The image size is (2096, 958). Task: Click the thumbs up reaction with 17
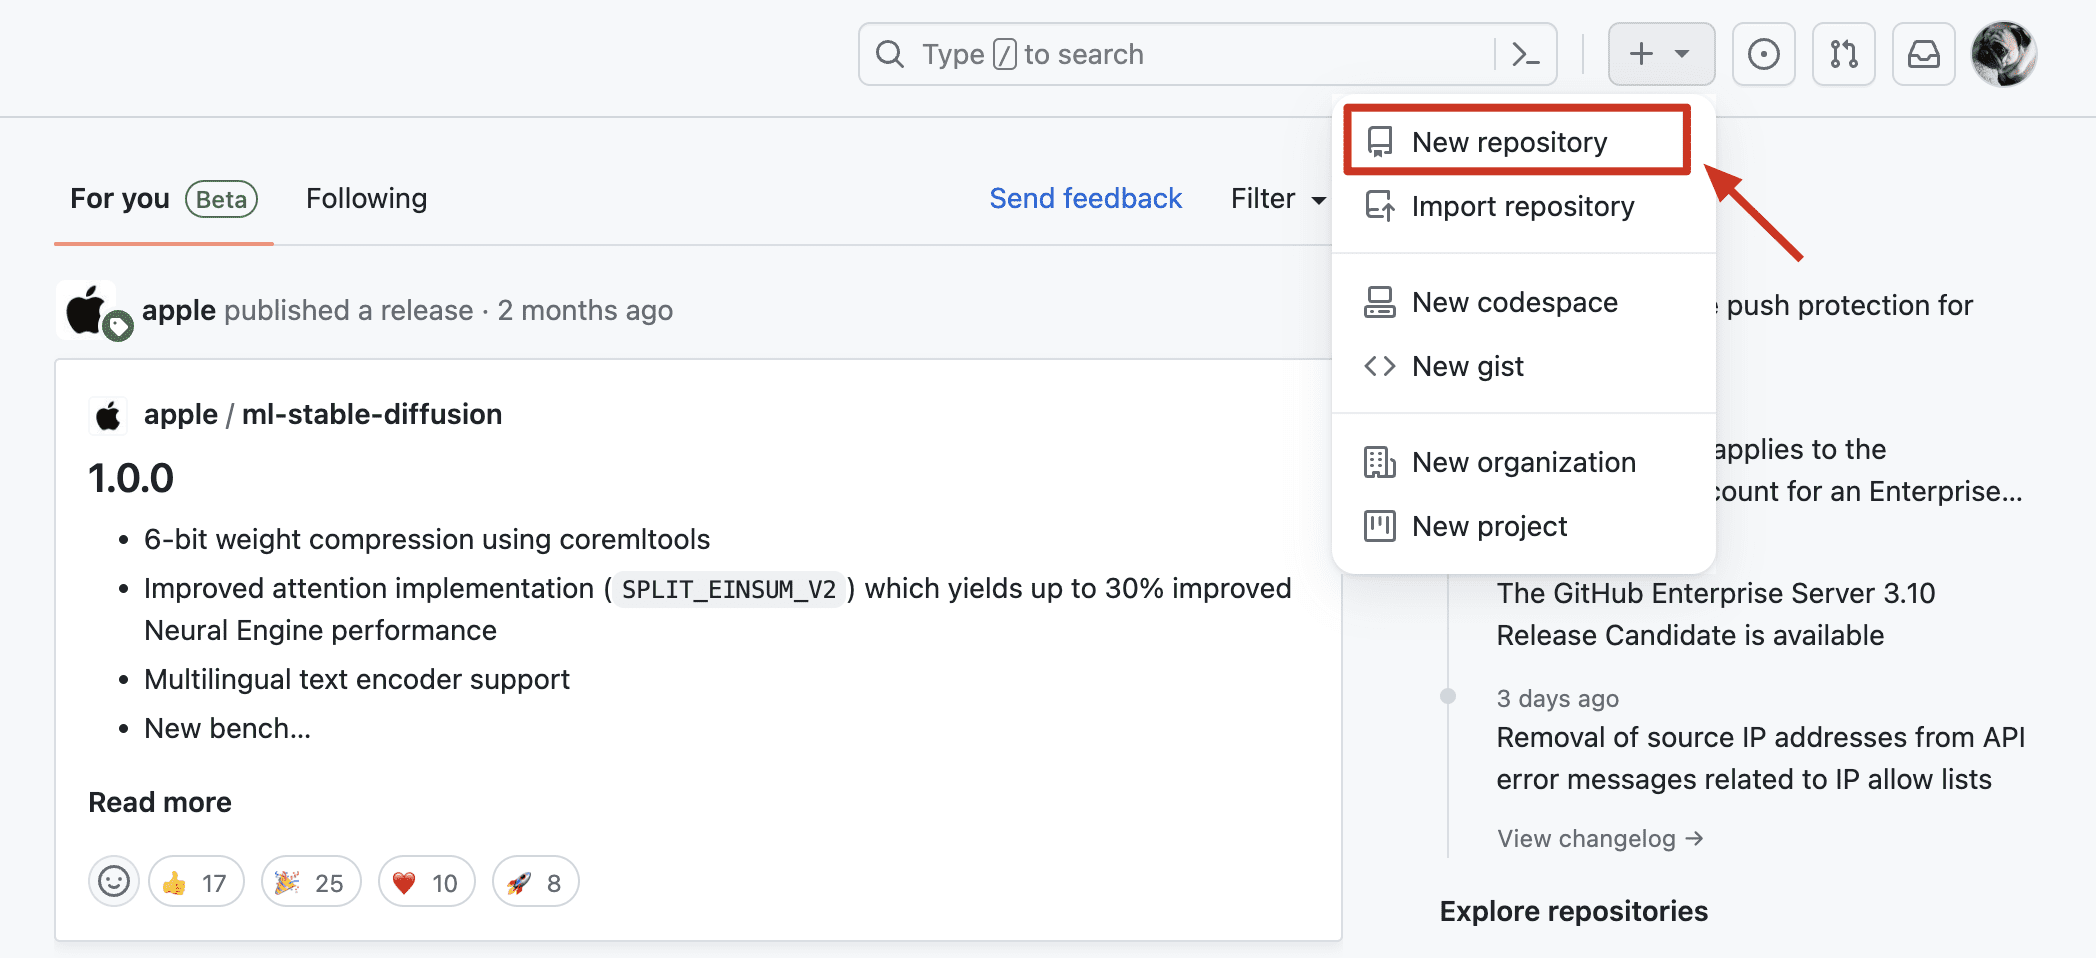coord(196,882)
